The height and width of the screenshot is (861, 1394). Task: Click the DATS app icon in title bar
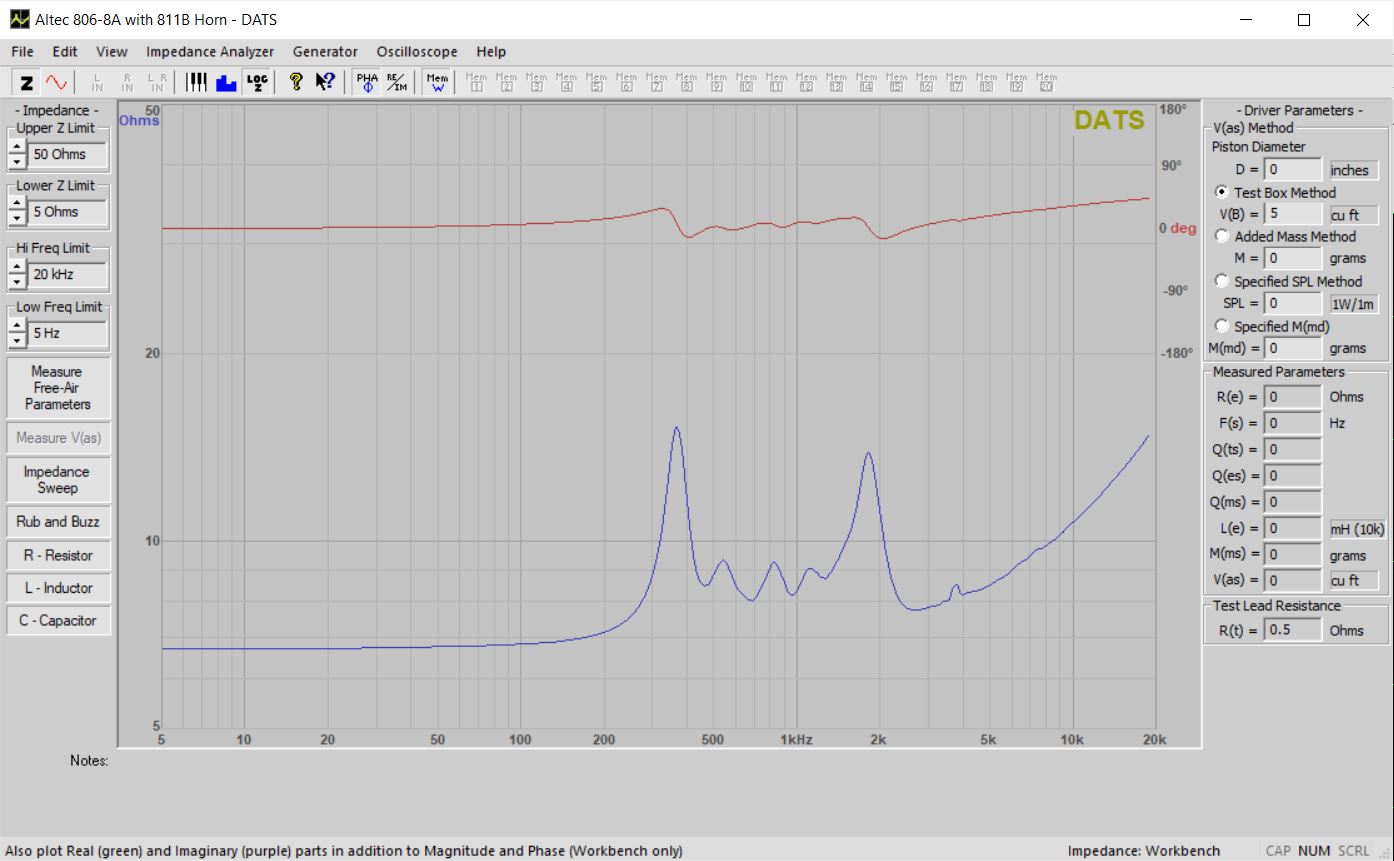point(20,19)
